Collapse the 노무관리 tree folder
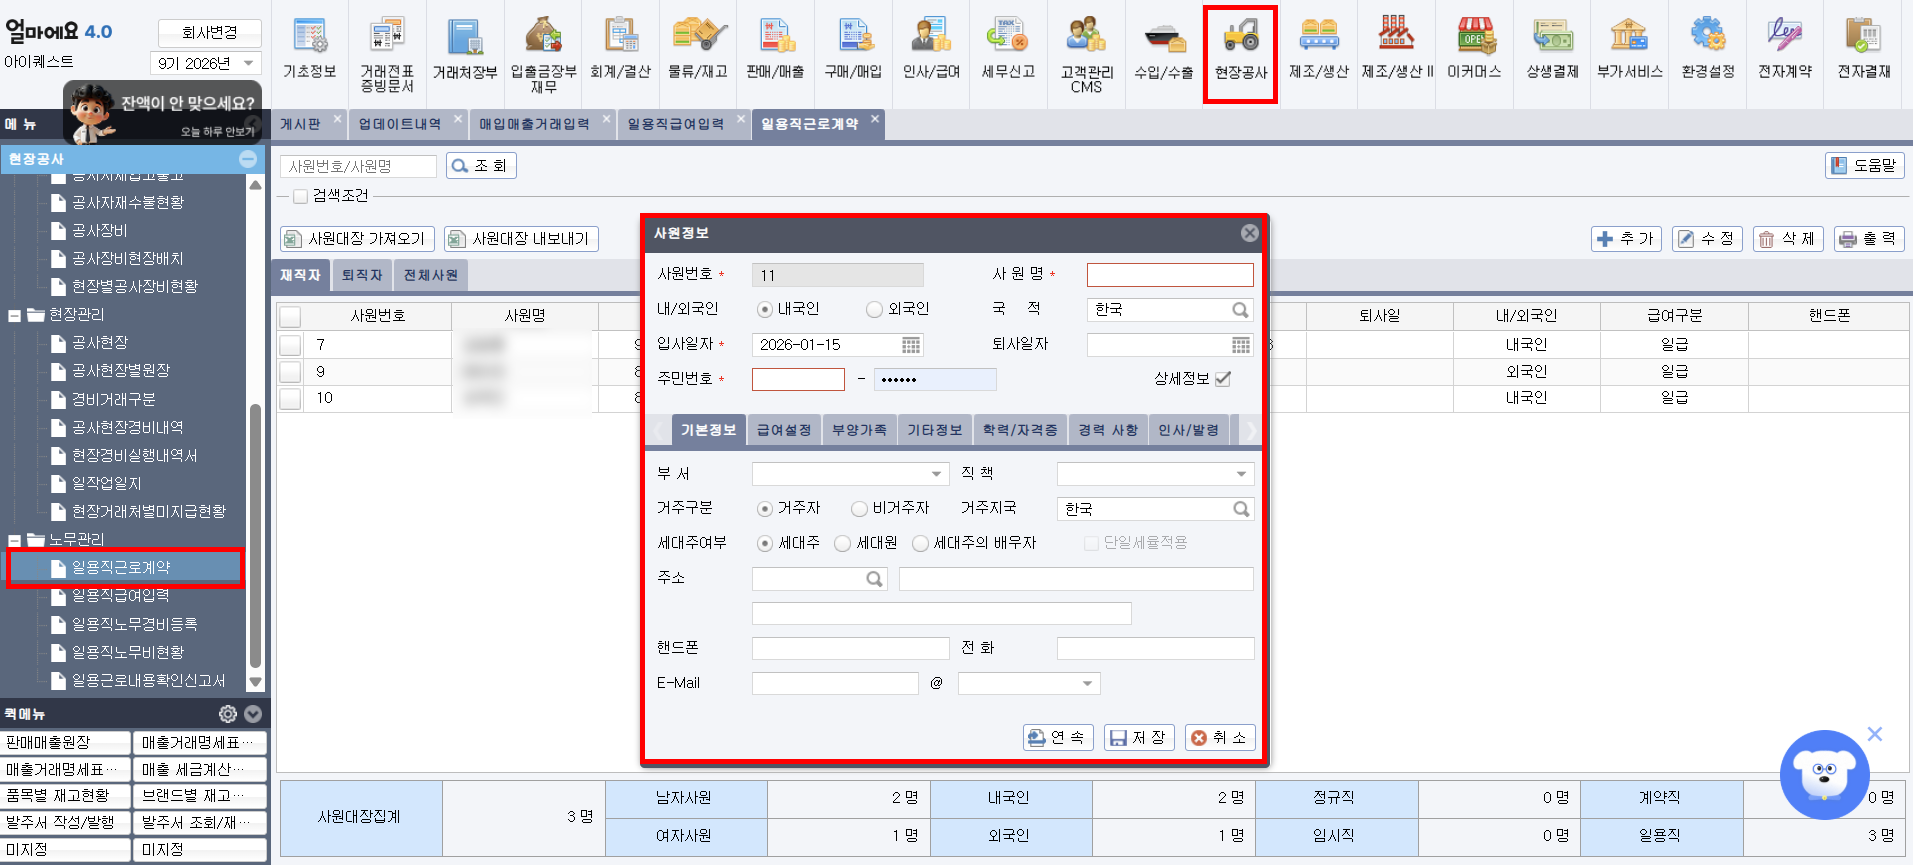This screenshot has width=1913, height=865. (15, 540)
